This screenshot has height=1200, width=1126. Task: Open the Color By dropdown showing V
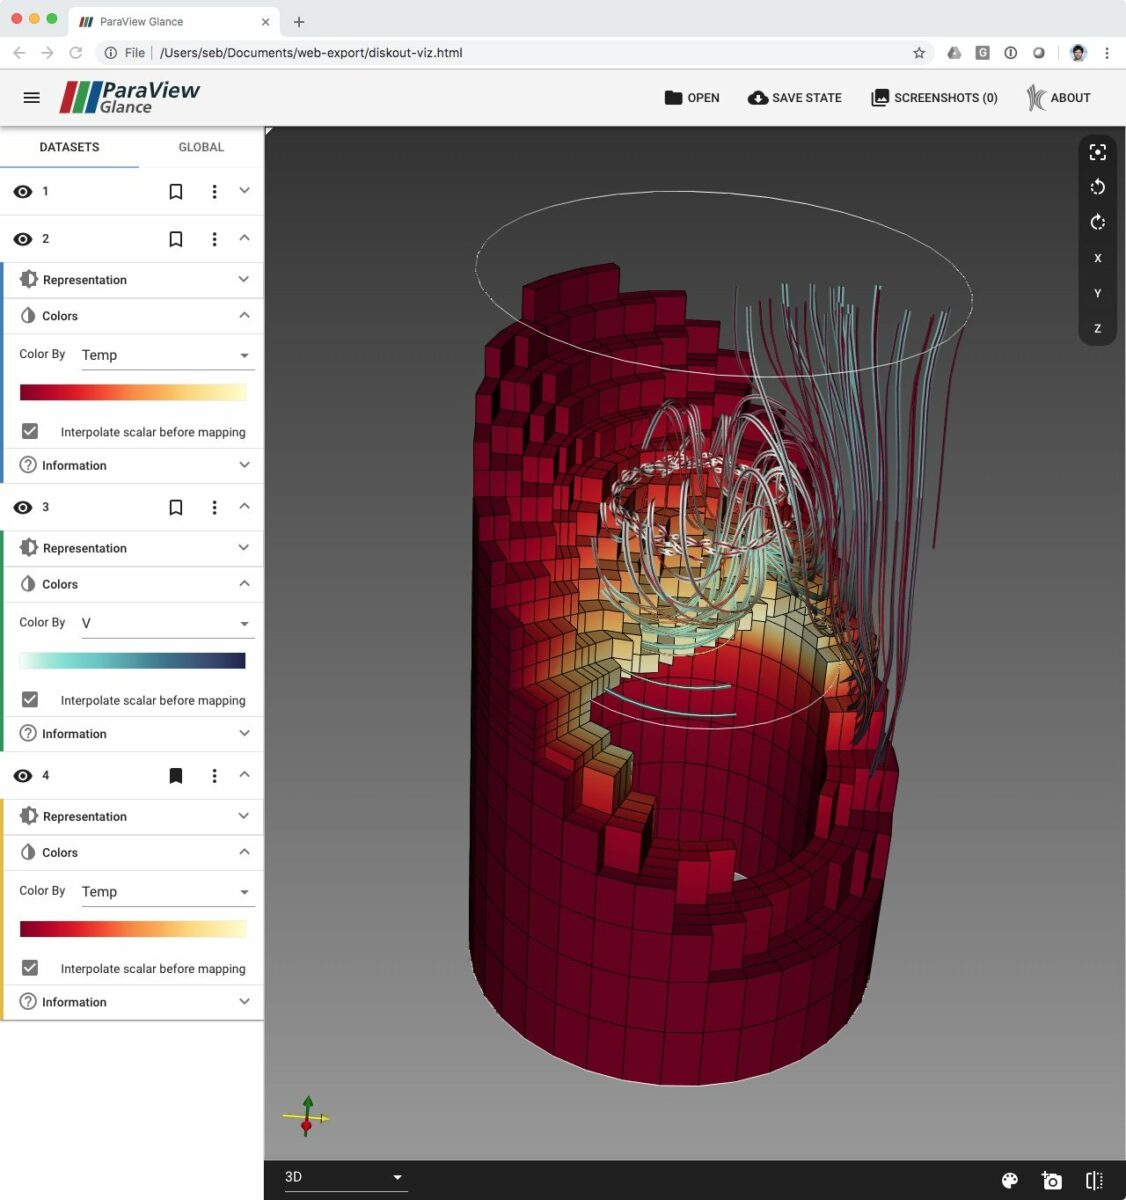point(166,623)
